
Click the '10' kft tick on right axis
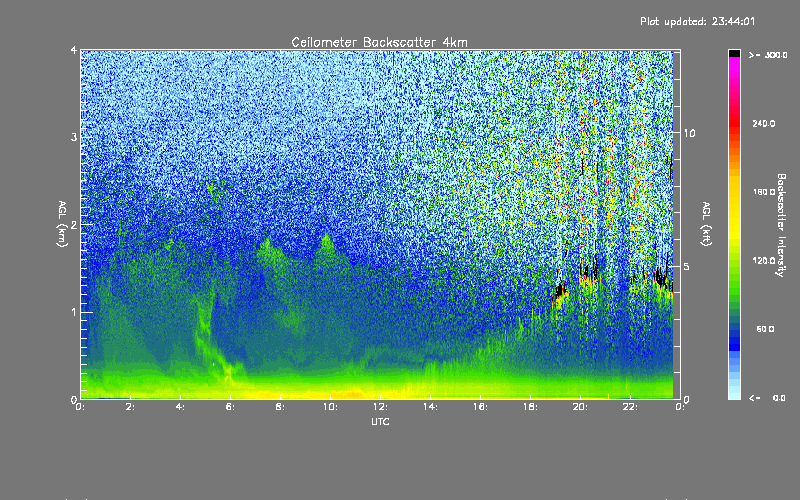coord(689,133)
